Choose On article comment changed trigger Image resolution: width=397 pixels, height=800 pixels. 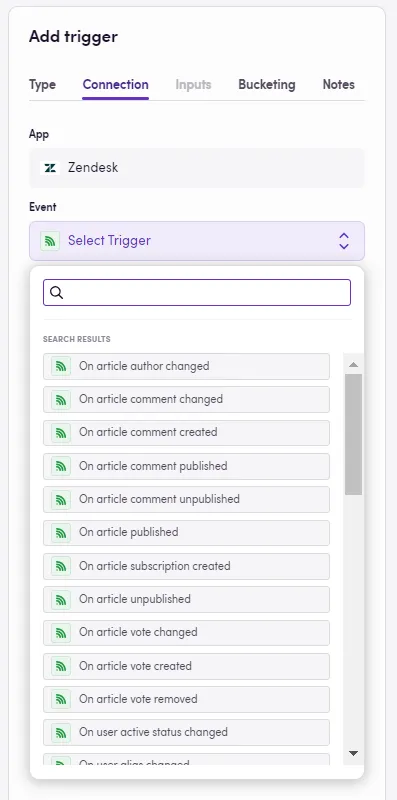(186, 399)
